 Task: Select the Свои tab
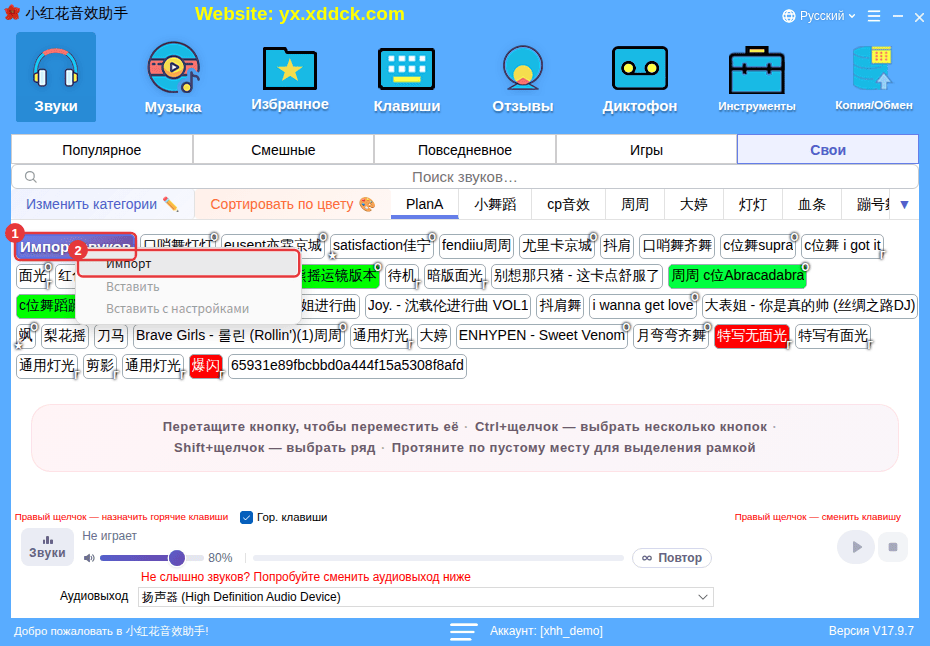[x=828, y=149]
